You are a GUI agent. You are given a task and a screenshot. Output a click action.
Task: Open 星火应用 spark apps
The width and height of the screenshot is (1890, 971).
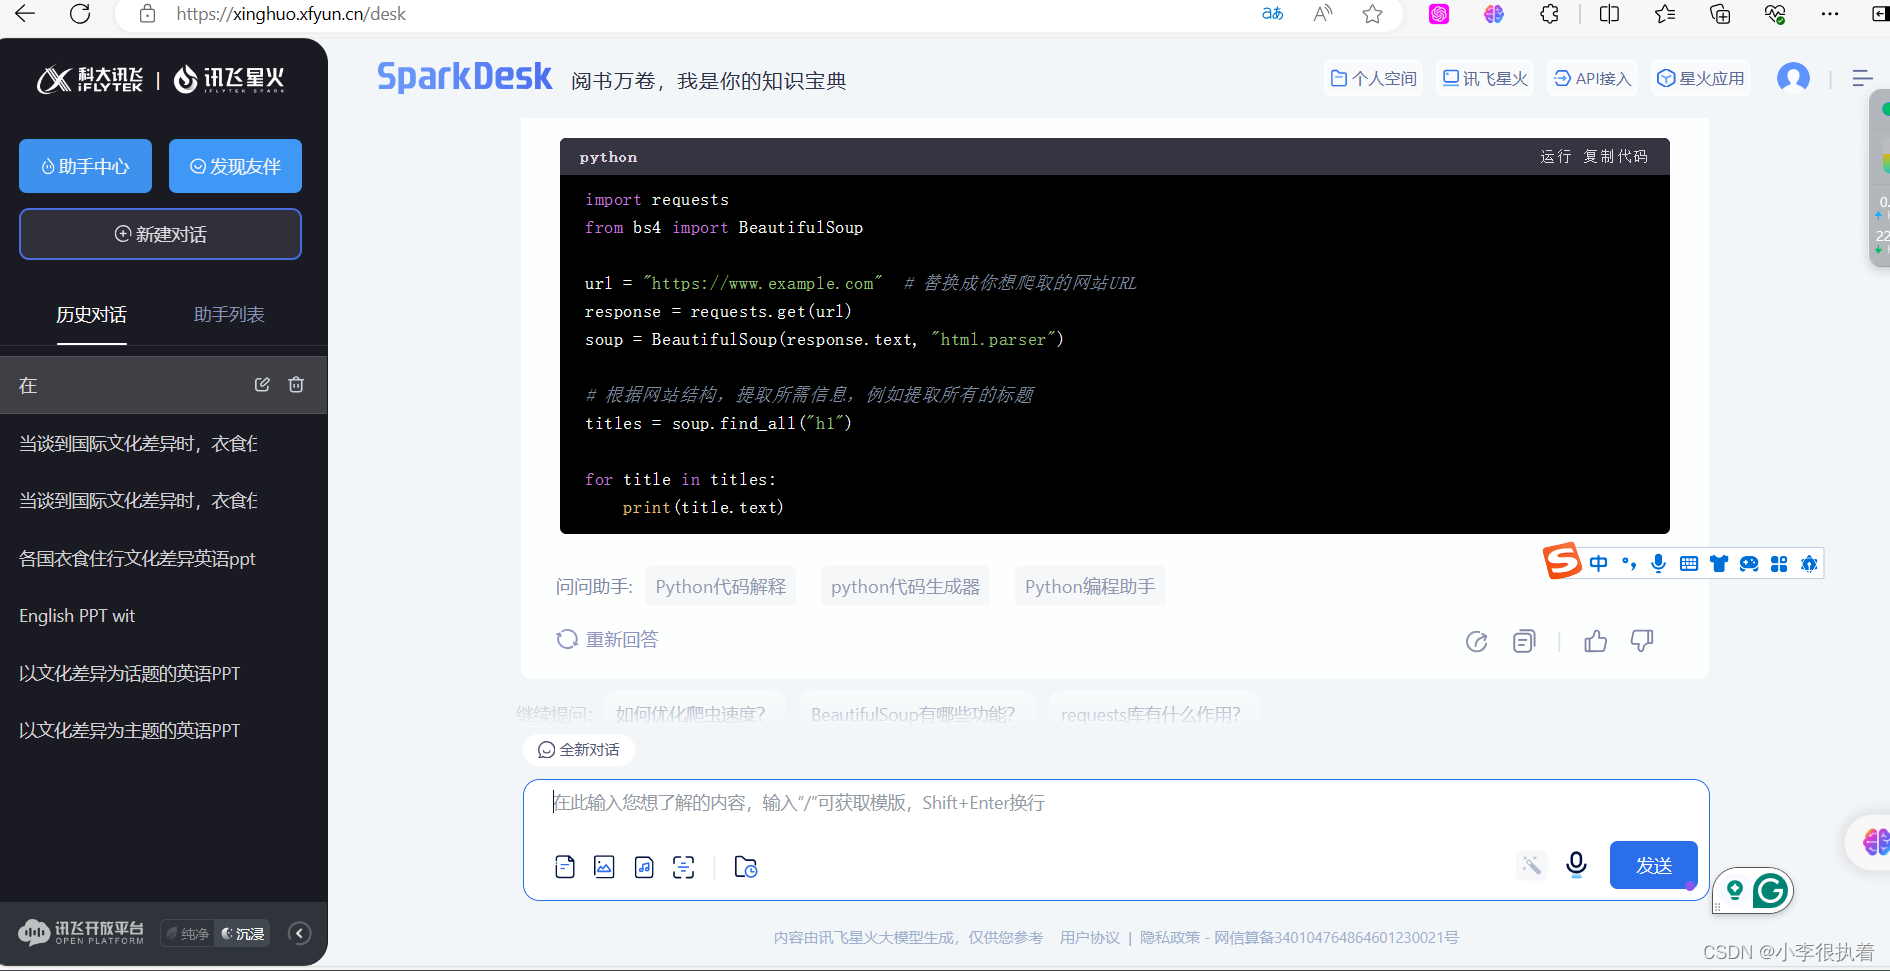pos(1701,78)
